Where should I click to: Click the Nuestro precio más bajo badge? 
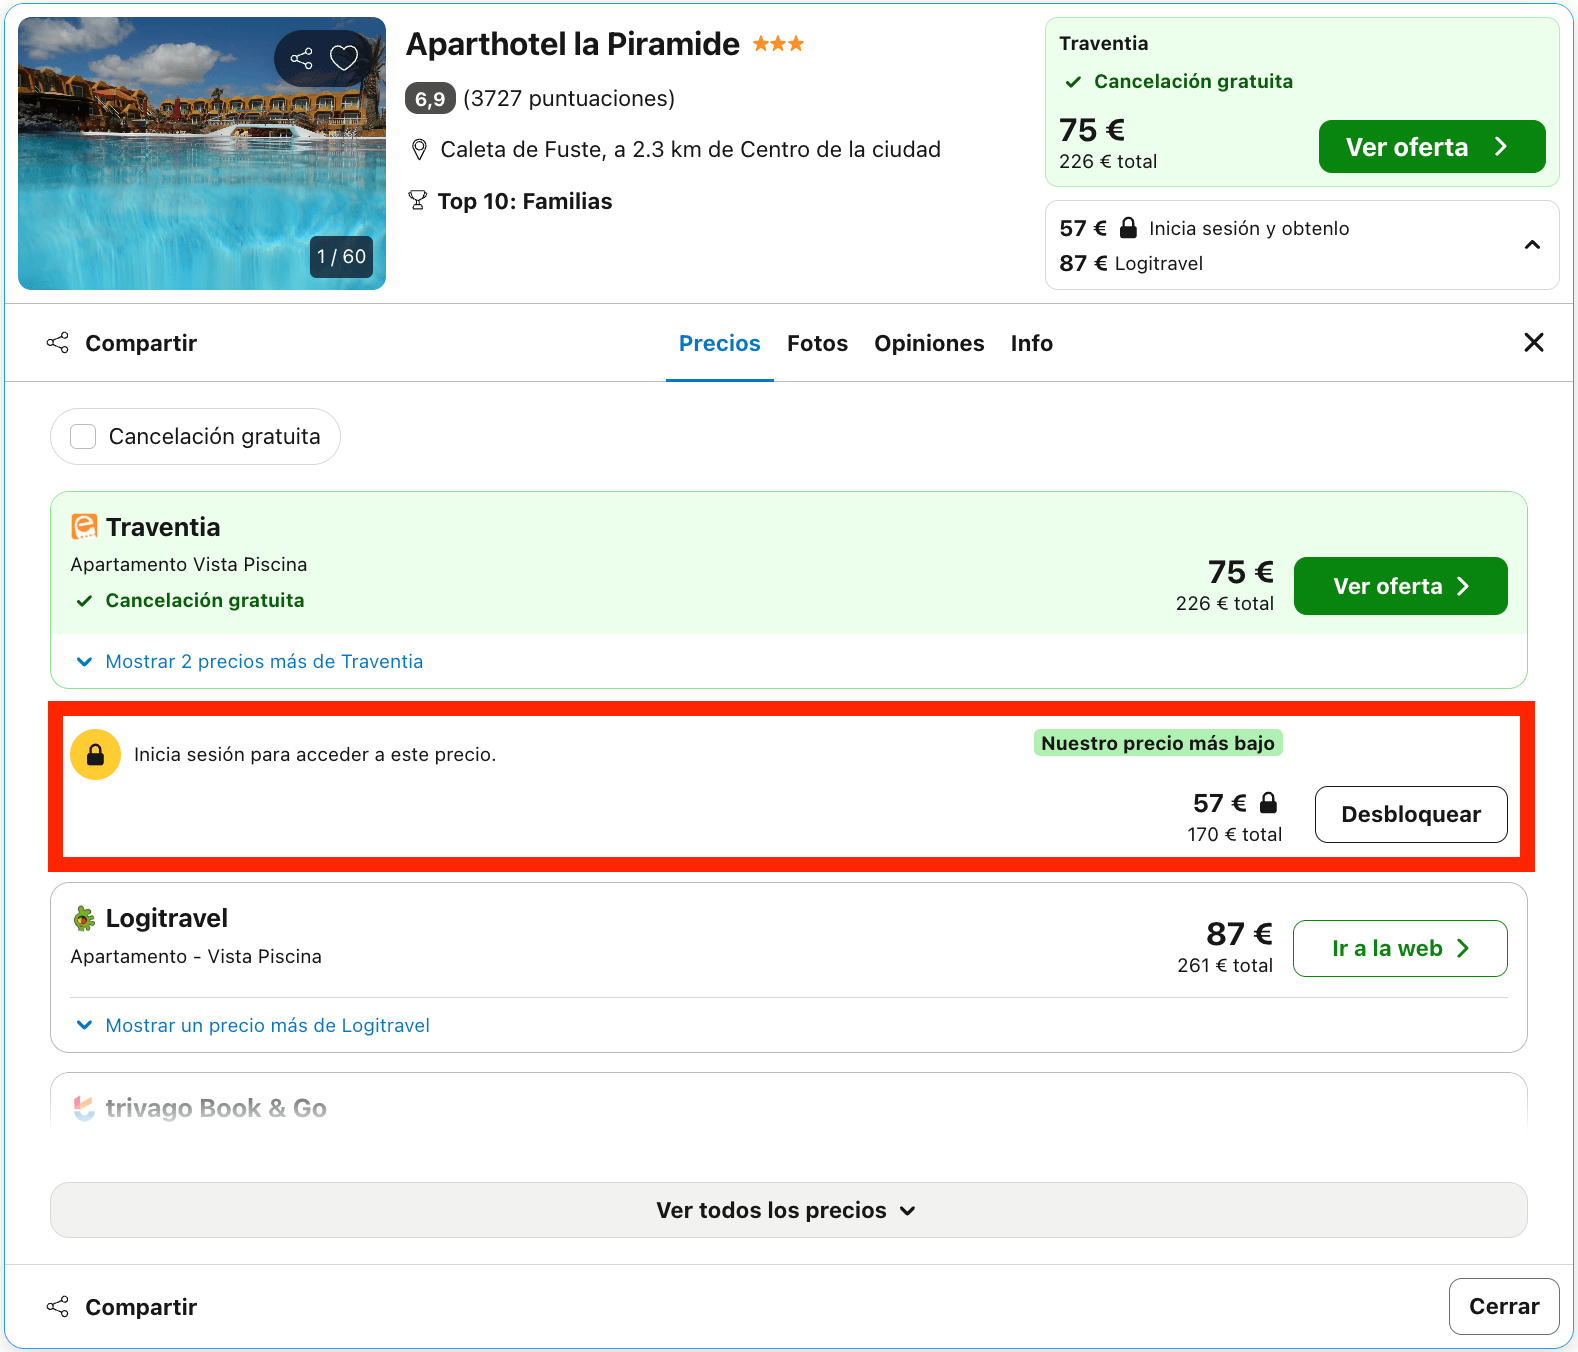[x=1158, y=743]
